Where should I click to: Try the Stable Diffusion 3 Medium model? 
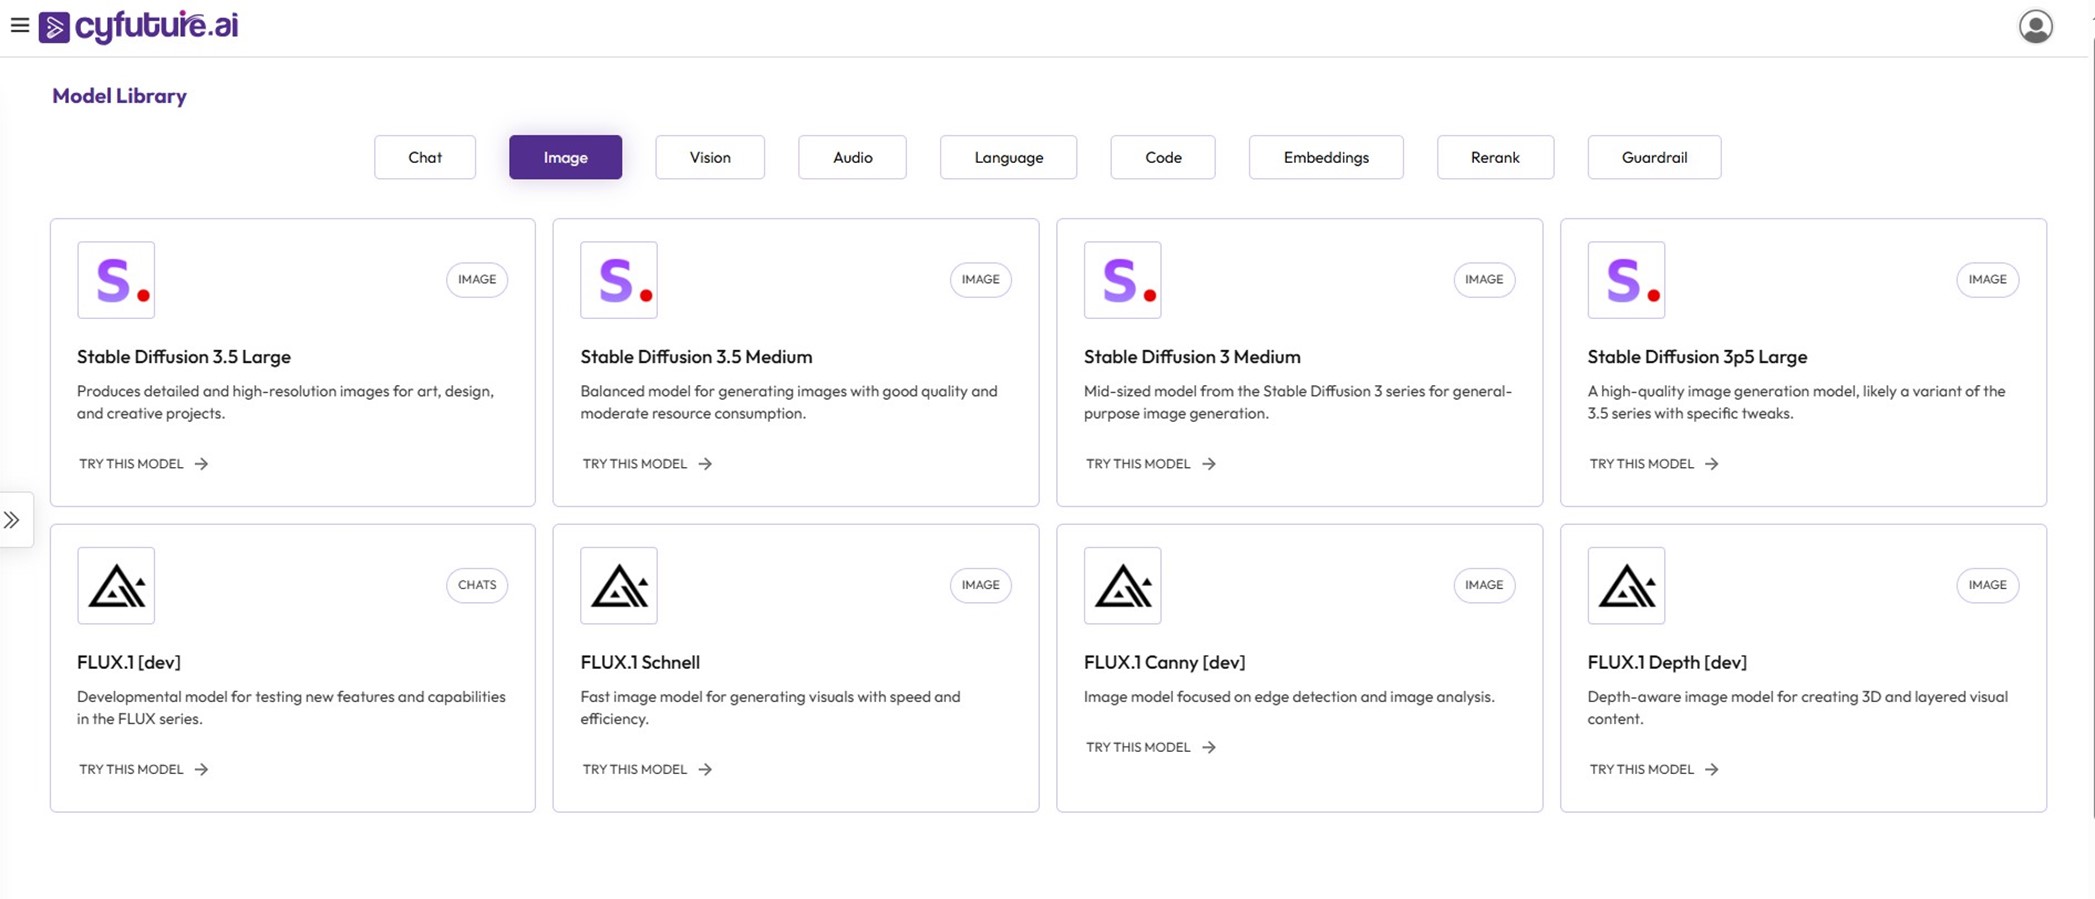click(x=1150, y=464)
